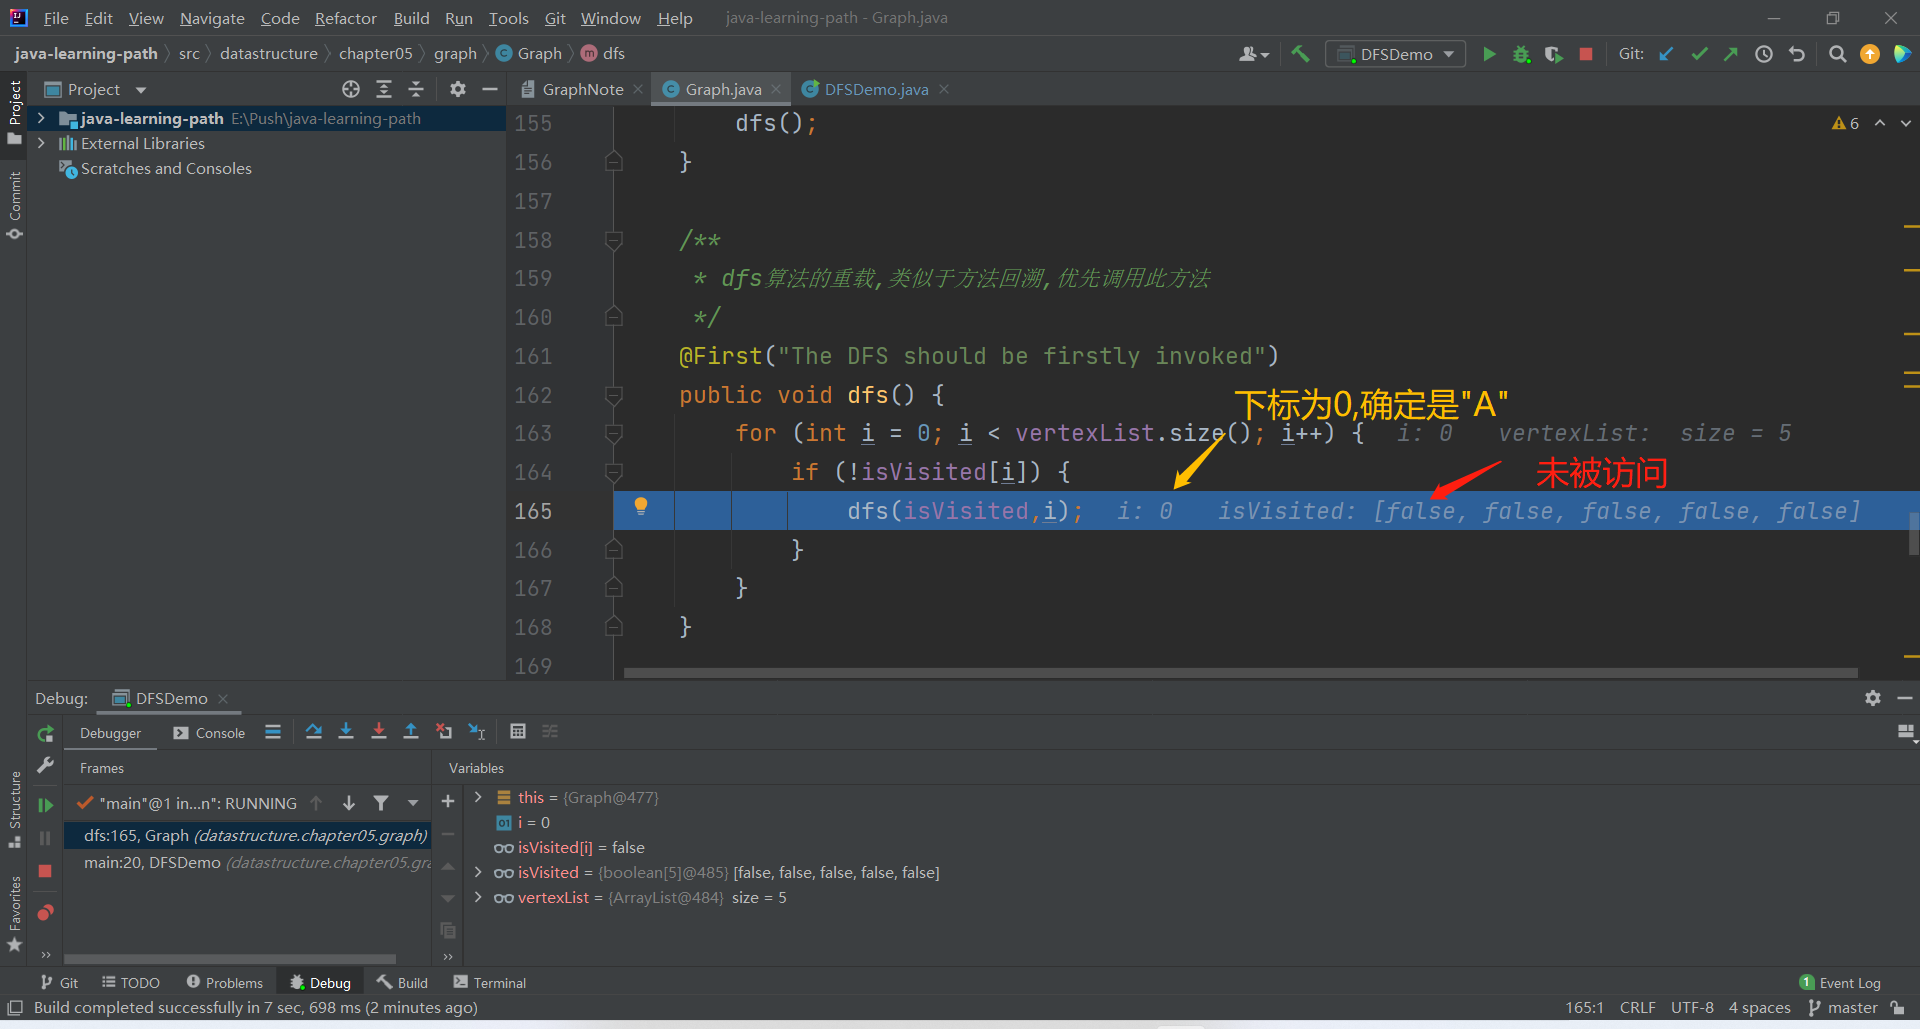The image size is (1920, 1029).
Task: Open Event Log in status bar
Action: pyautogui.click(x=1840, y=983)
